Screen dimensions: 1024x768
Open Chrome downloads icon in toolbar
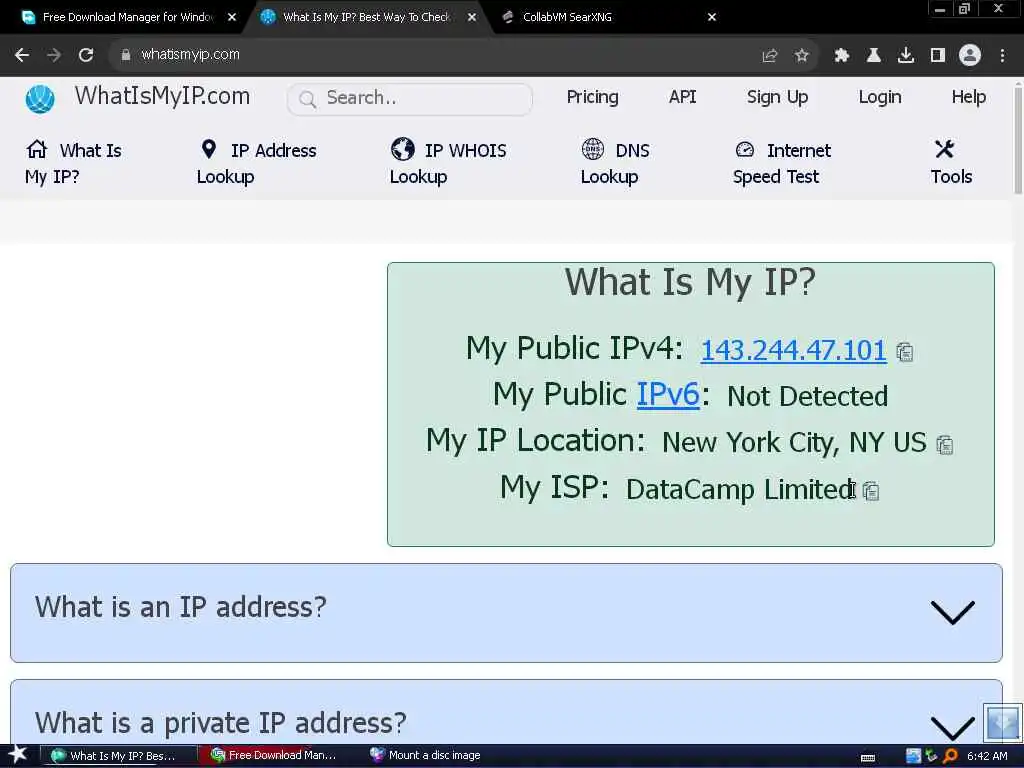[x=905, y=56]
